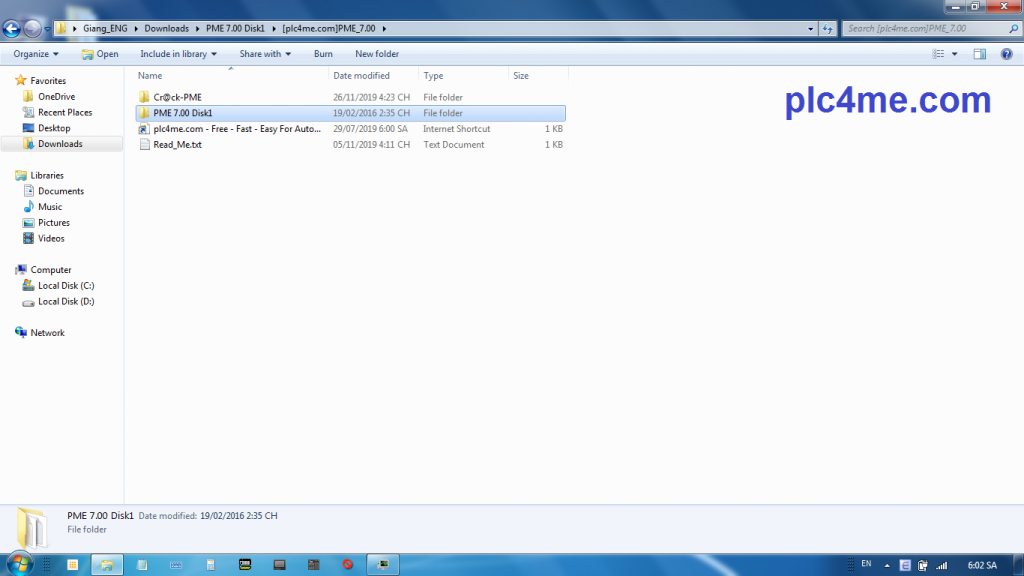Click the refresh button beside address bar
The width and height of the screenshot is (1024, 576).
click(x=829, y=29)
